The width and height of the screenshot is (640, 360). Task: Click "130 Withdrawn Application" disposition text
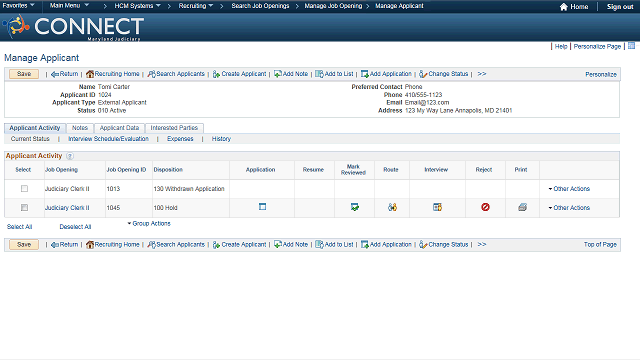[189, 189]
